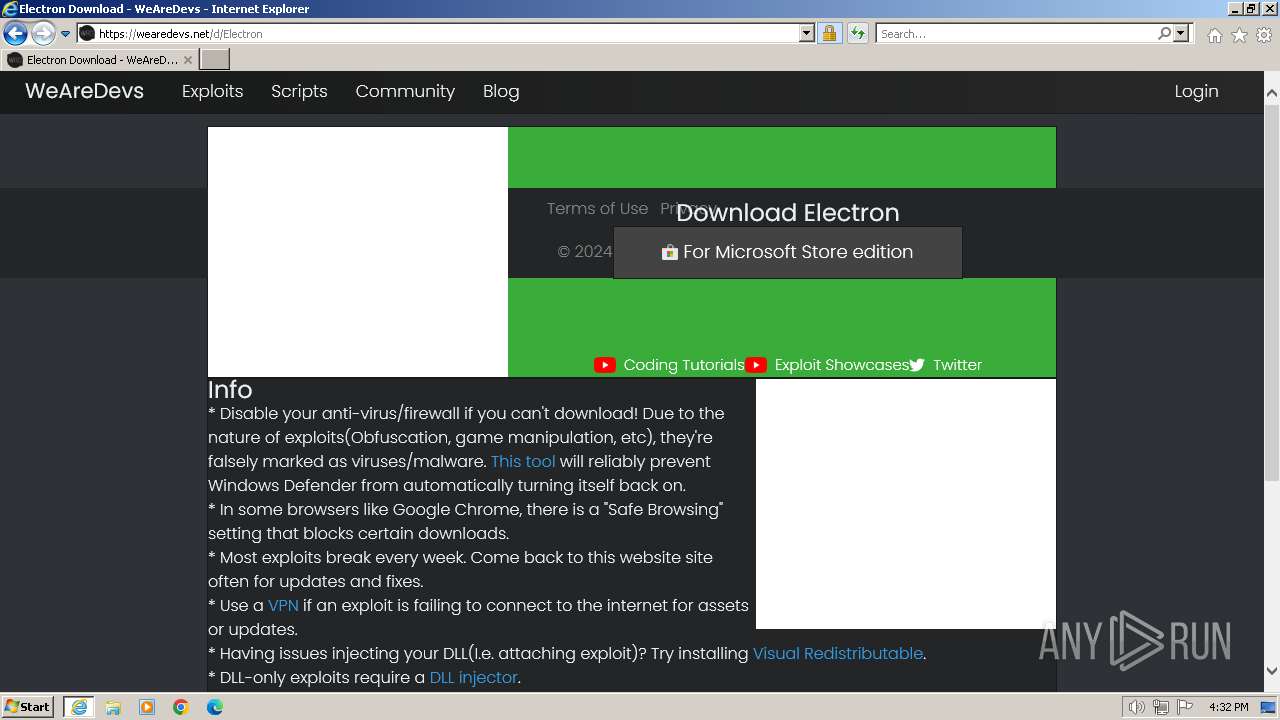The width and height of the screenshot is (1280, 720).
Task: Click the Info heading
Action: click(x=230, y=390)
